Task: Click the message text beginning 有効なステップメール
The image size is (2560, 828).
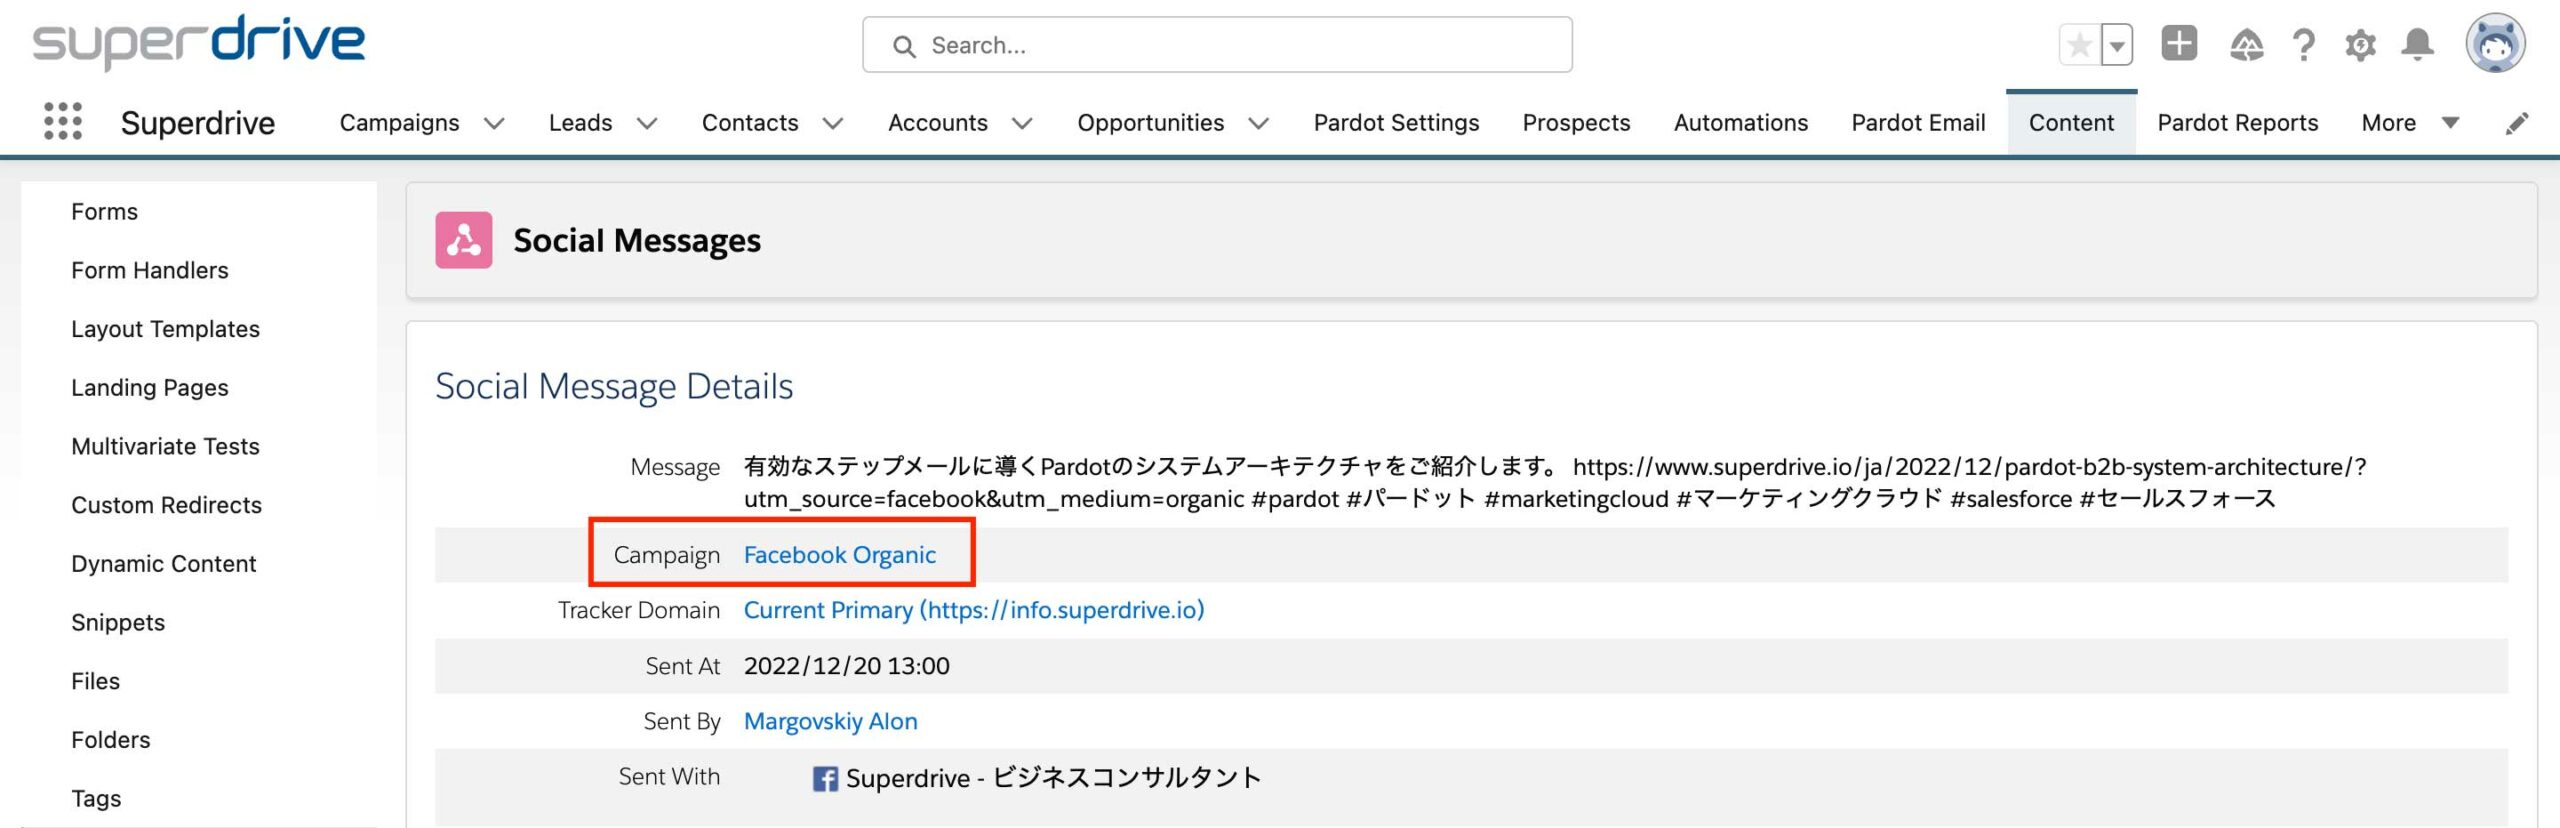Action: click(1555, 483)
